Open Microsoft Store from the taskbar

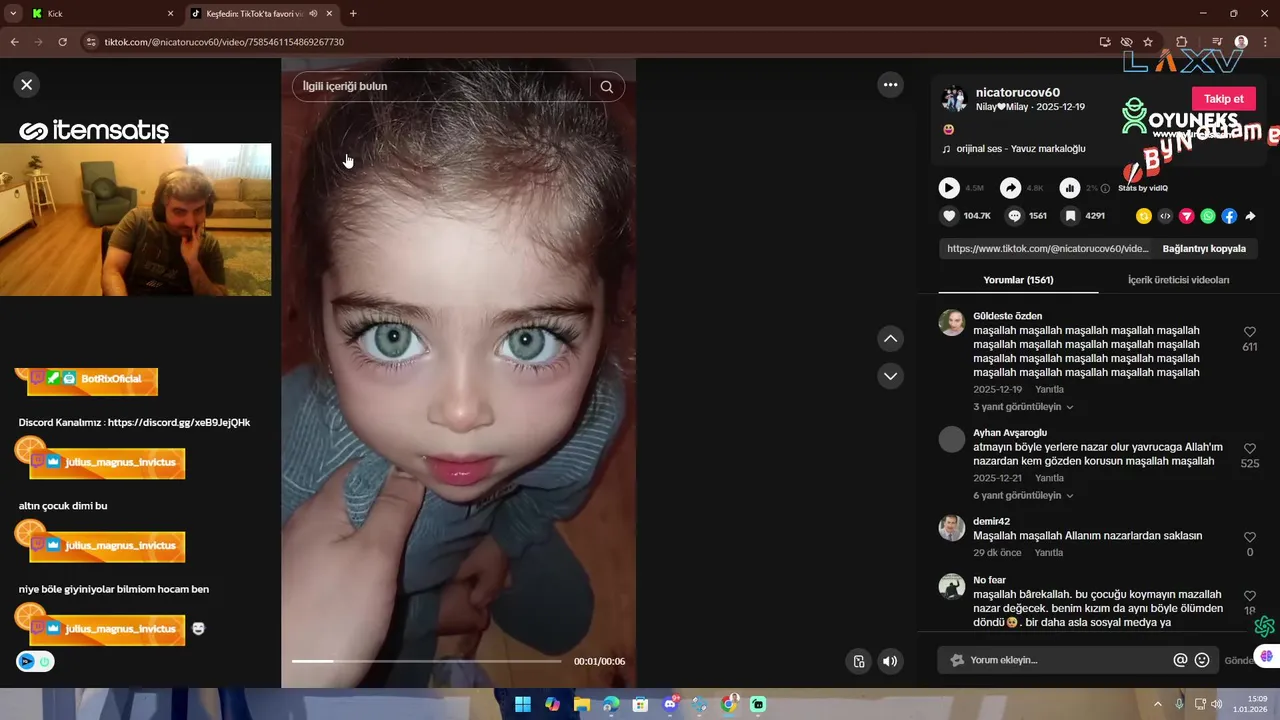(x=640, y=704)
